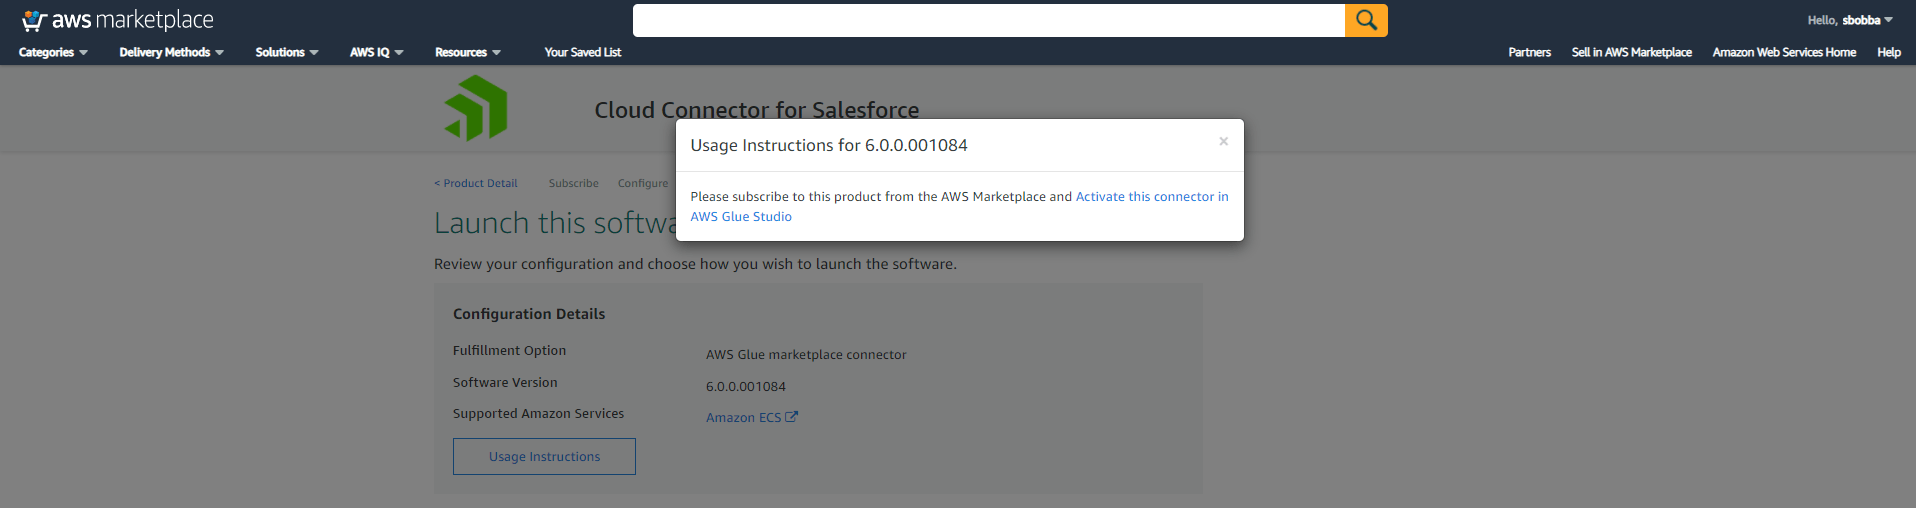Screen dimensions: 1916x508
Task: Open the Delivery Methods dropdown
Action: [171, 52]
